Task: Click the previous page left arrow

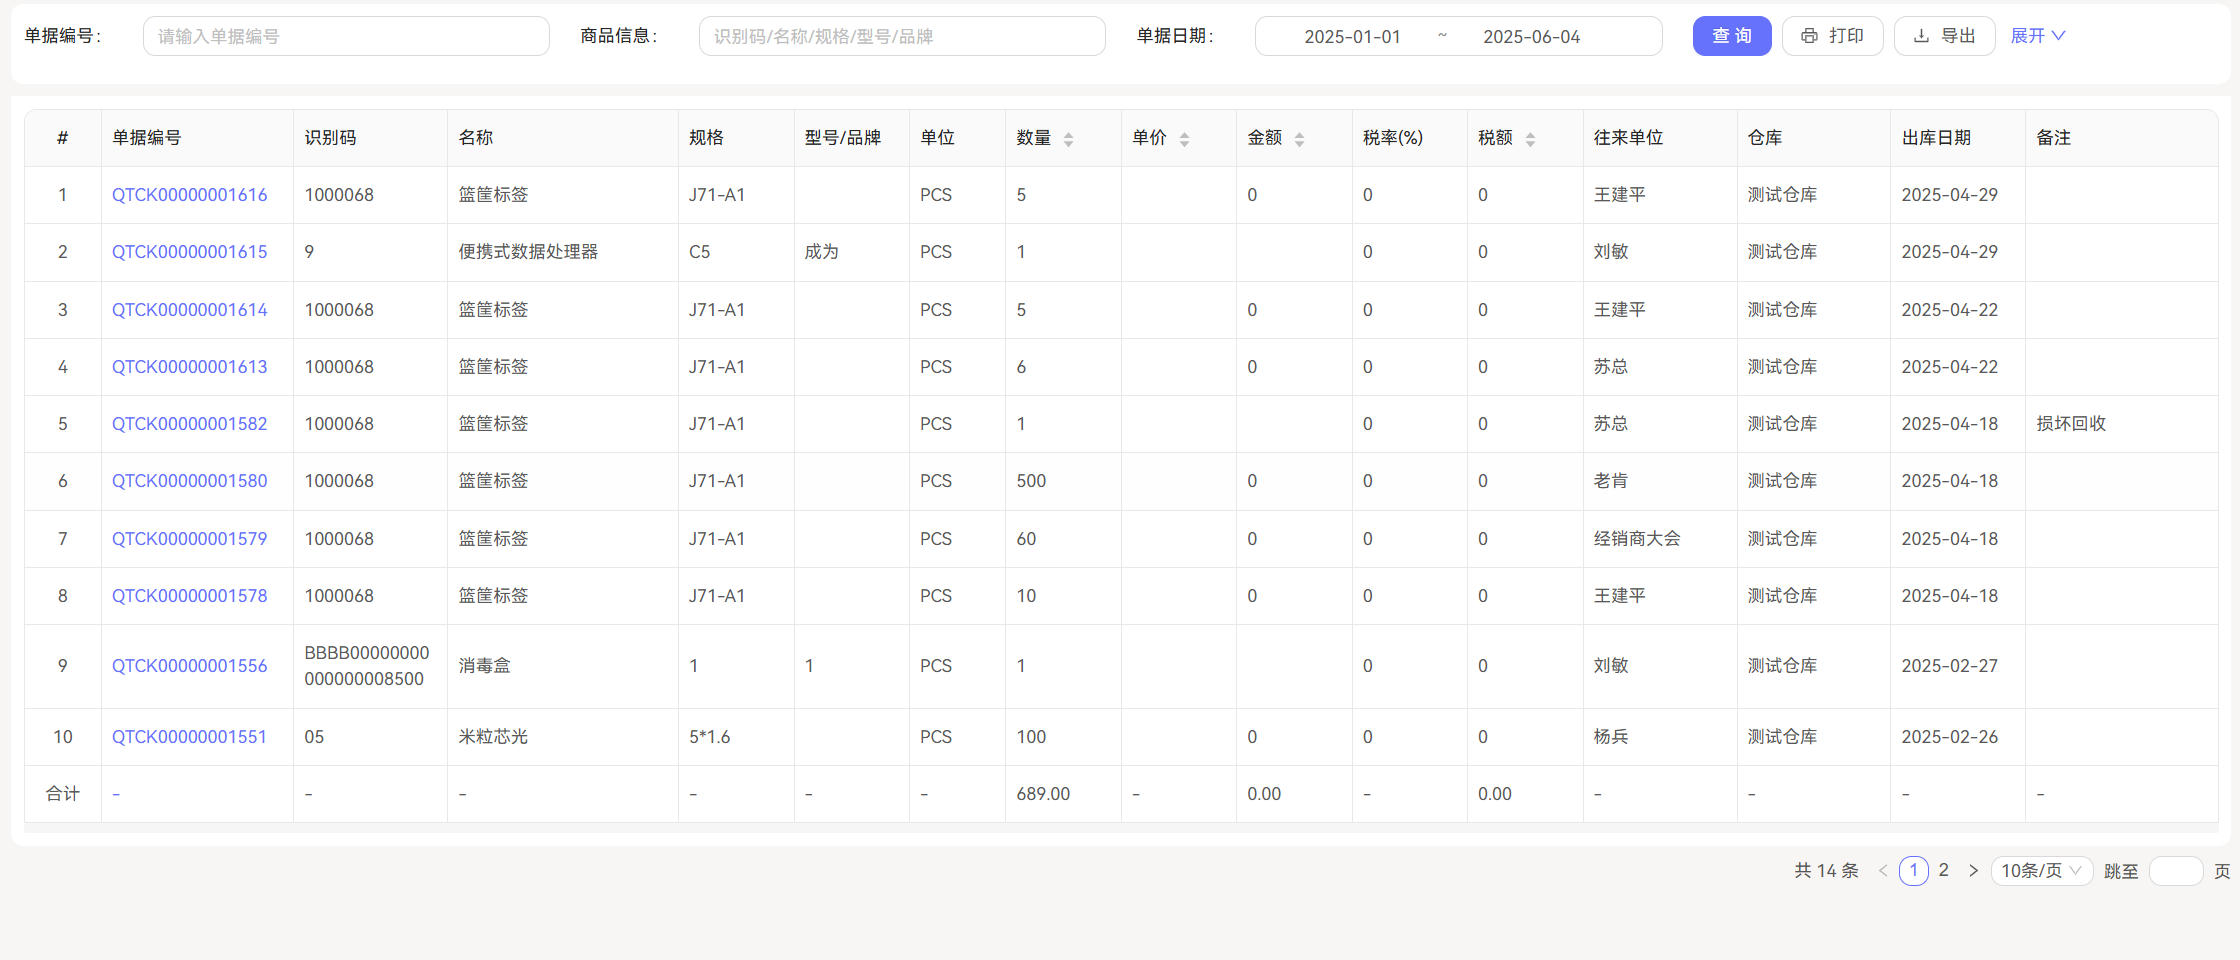Action: click(1883, 870)
